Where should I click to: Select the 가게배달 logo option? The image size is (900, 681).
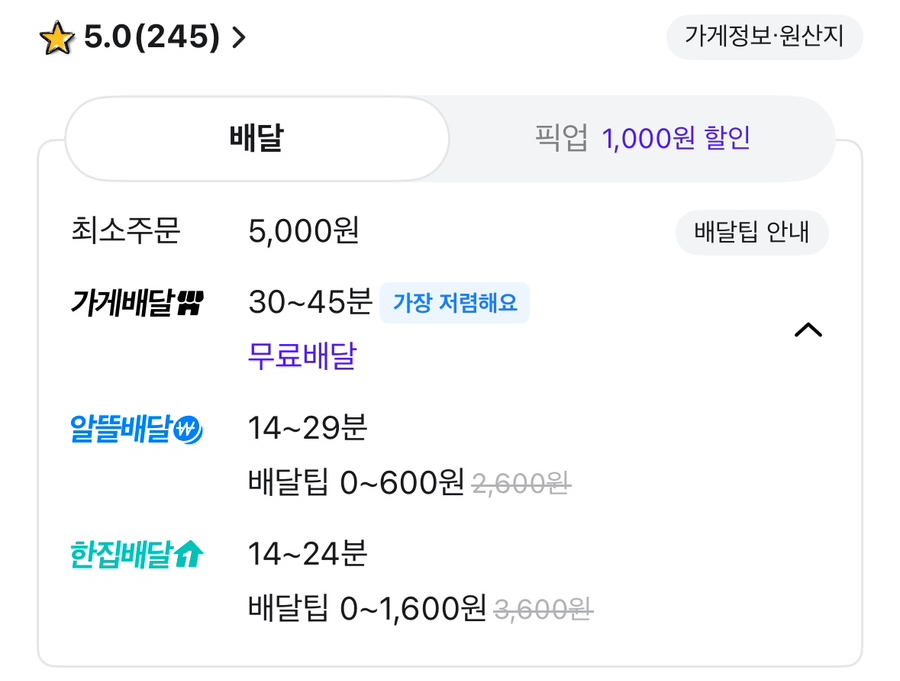pos(122,302)
